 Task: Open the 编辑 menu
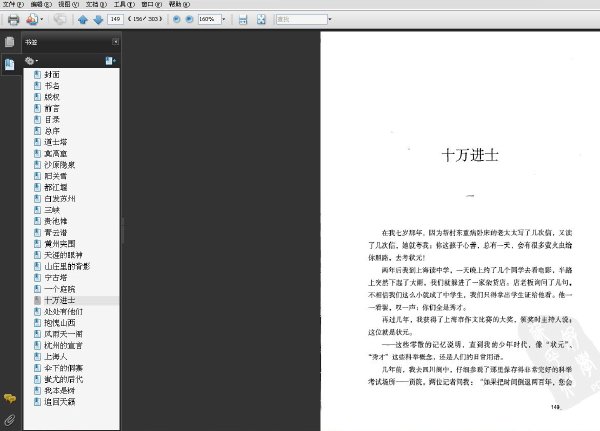41,4
